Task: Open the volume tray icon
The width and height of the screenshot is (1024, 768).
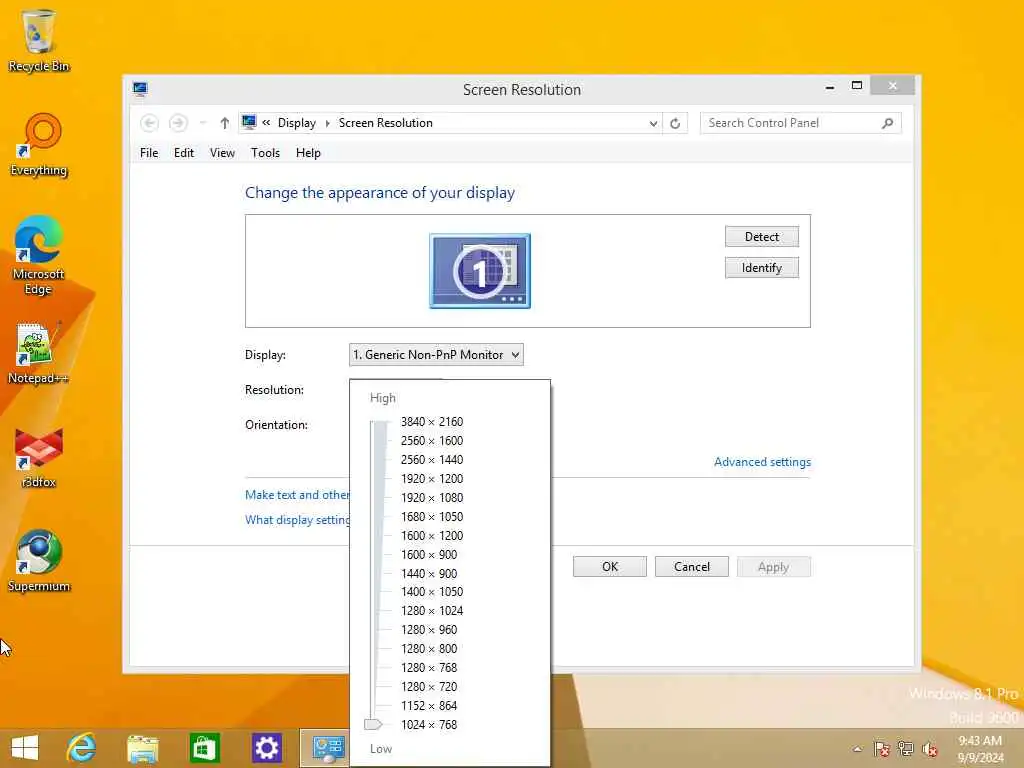Action: click(930, 748)
